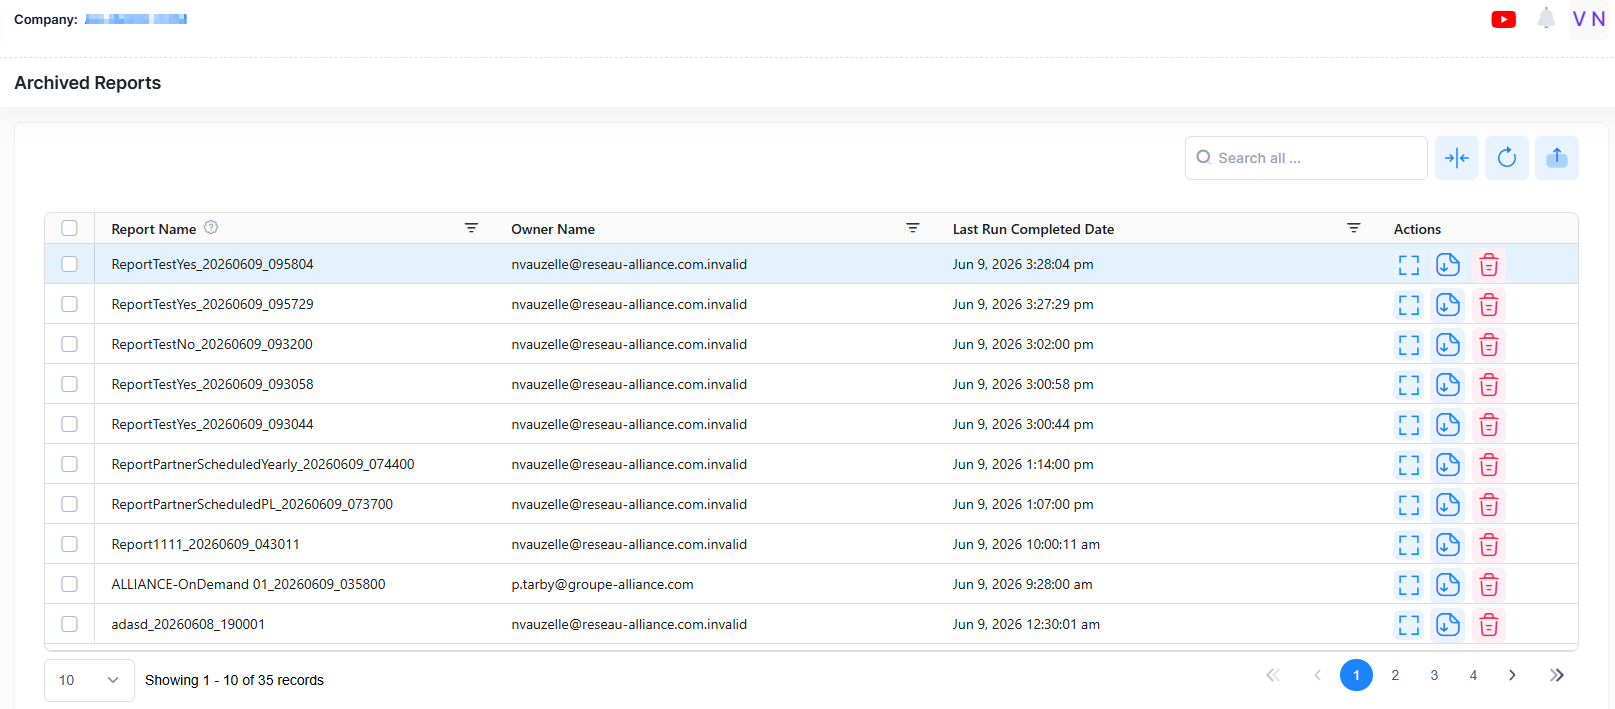Click owner p.tarby@groupe-alliance.com
This screenshot has height=709, width=1615.
click(602, 584)
